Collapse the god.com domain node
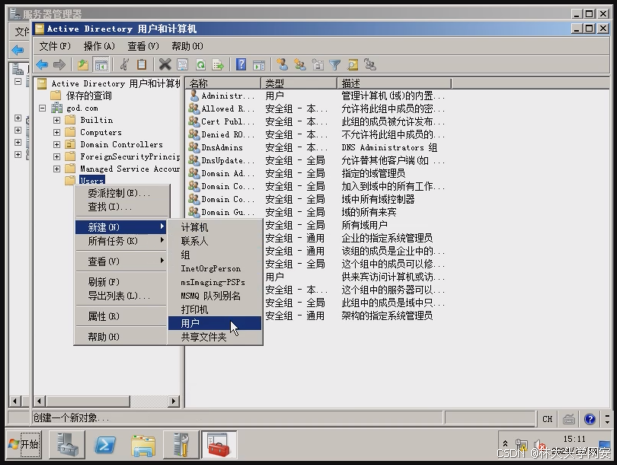The image size is (617, 465). pyautogui.click(x=42, y=108)
